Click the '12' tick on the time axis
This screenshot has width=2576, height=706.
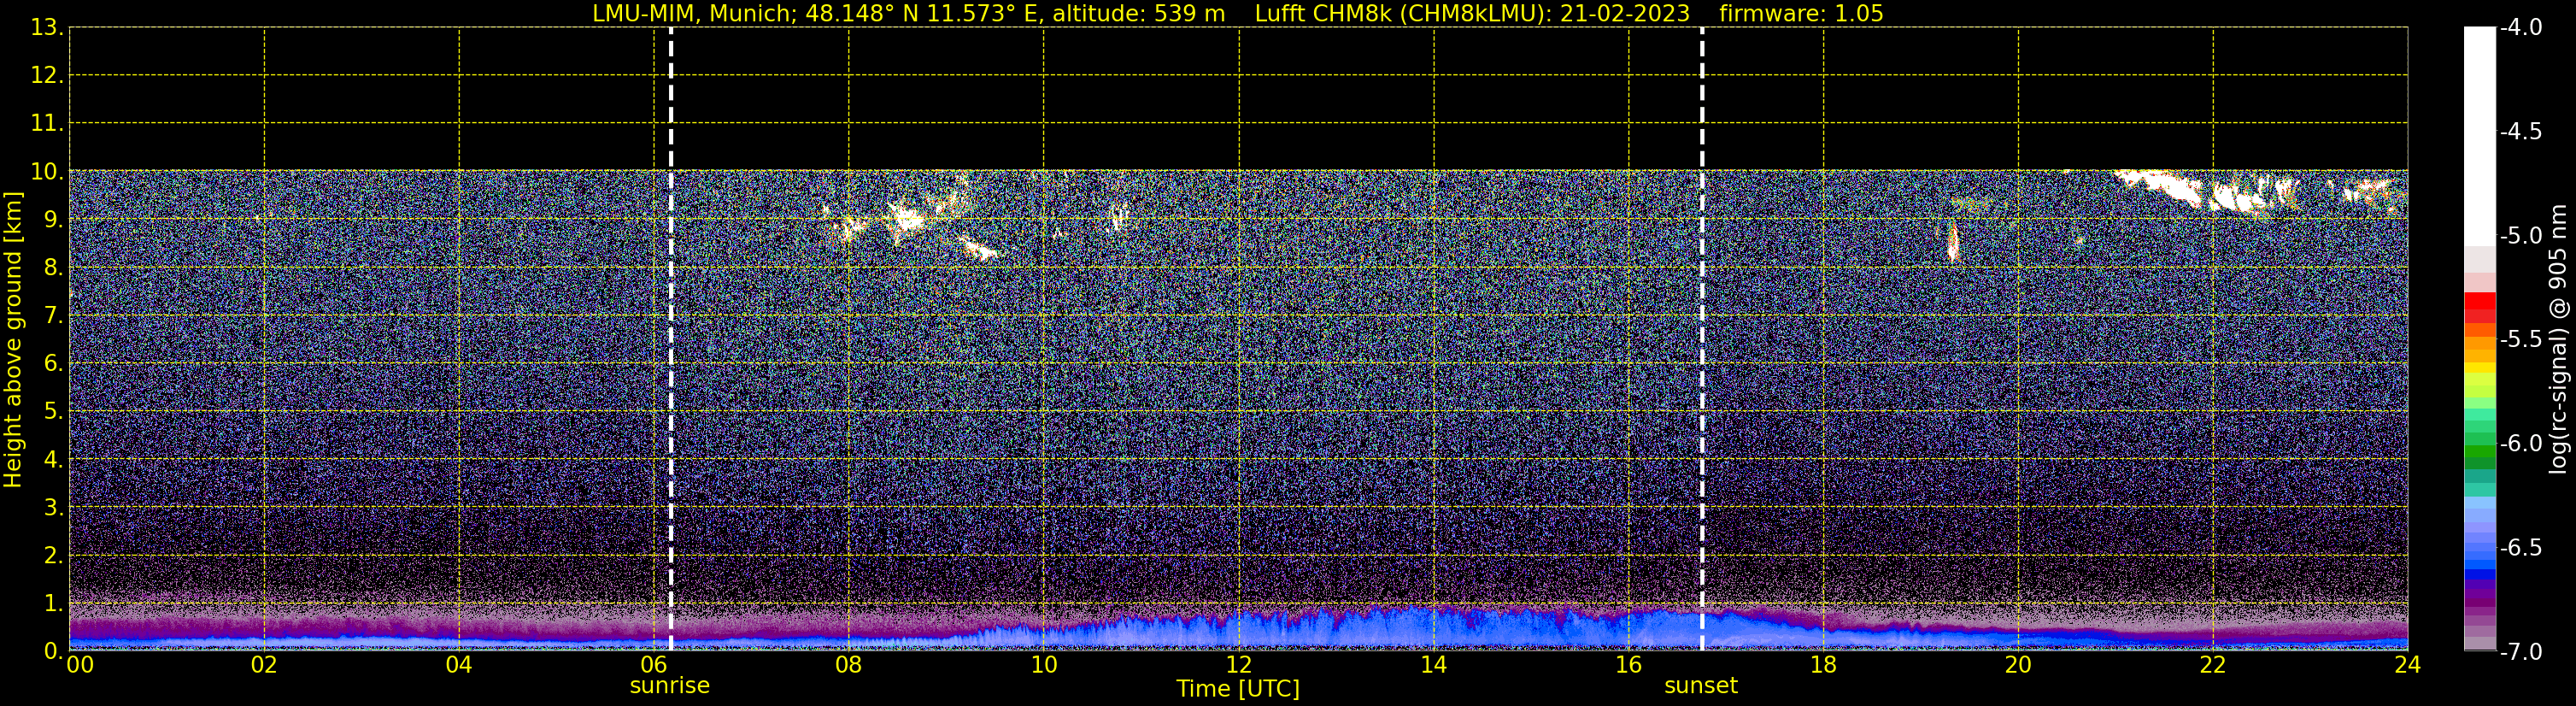pos(1239,665)
